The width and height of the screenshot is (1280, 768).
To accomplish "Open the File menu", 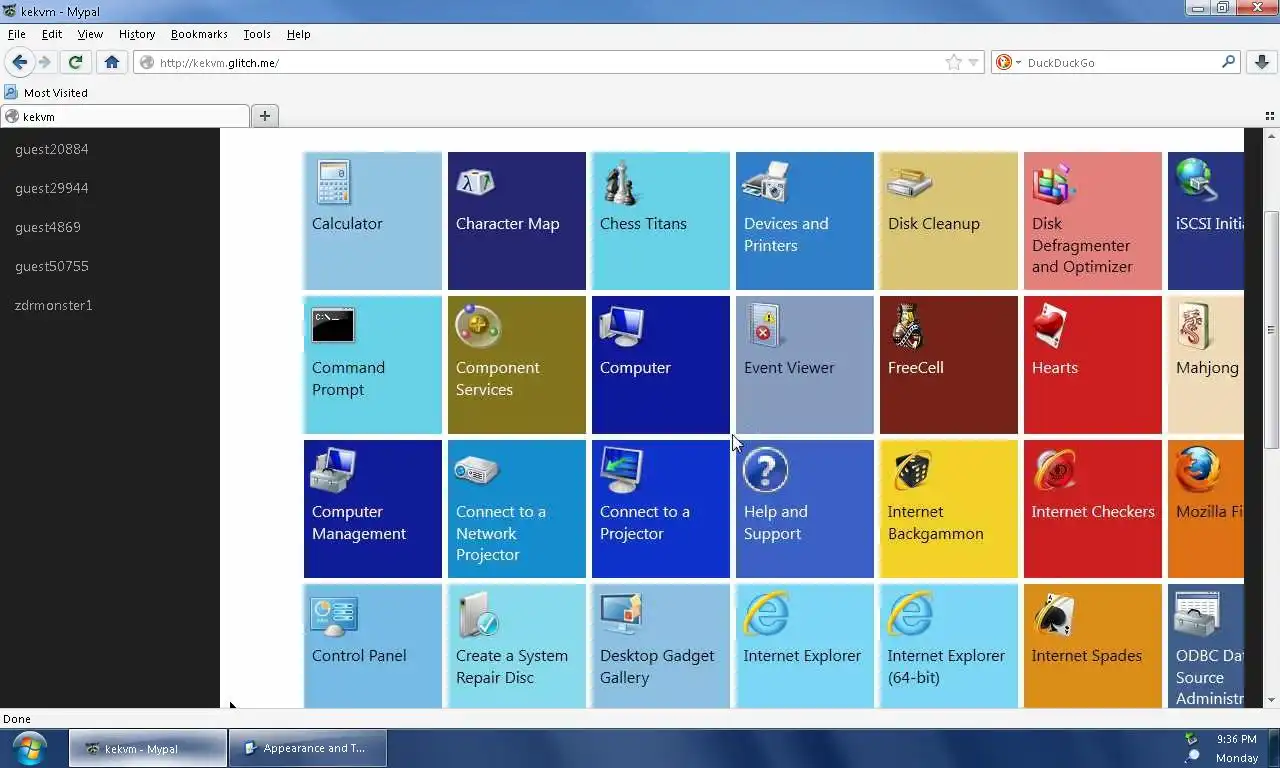I will coord(17,34).
